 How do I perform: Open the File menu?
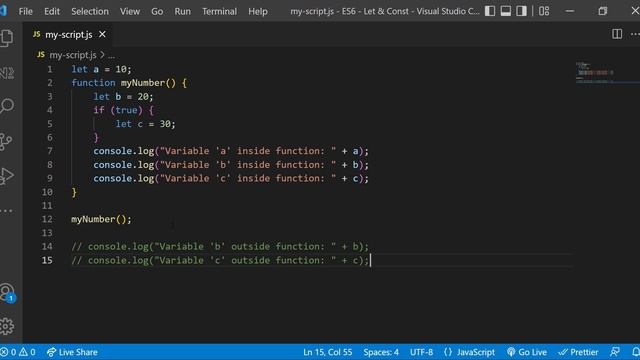(x=25, y=11)
